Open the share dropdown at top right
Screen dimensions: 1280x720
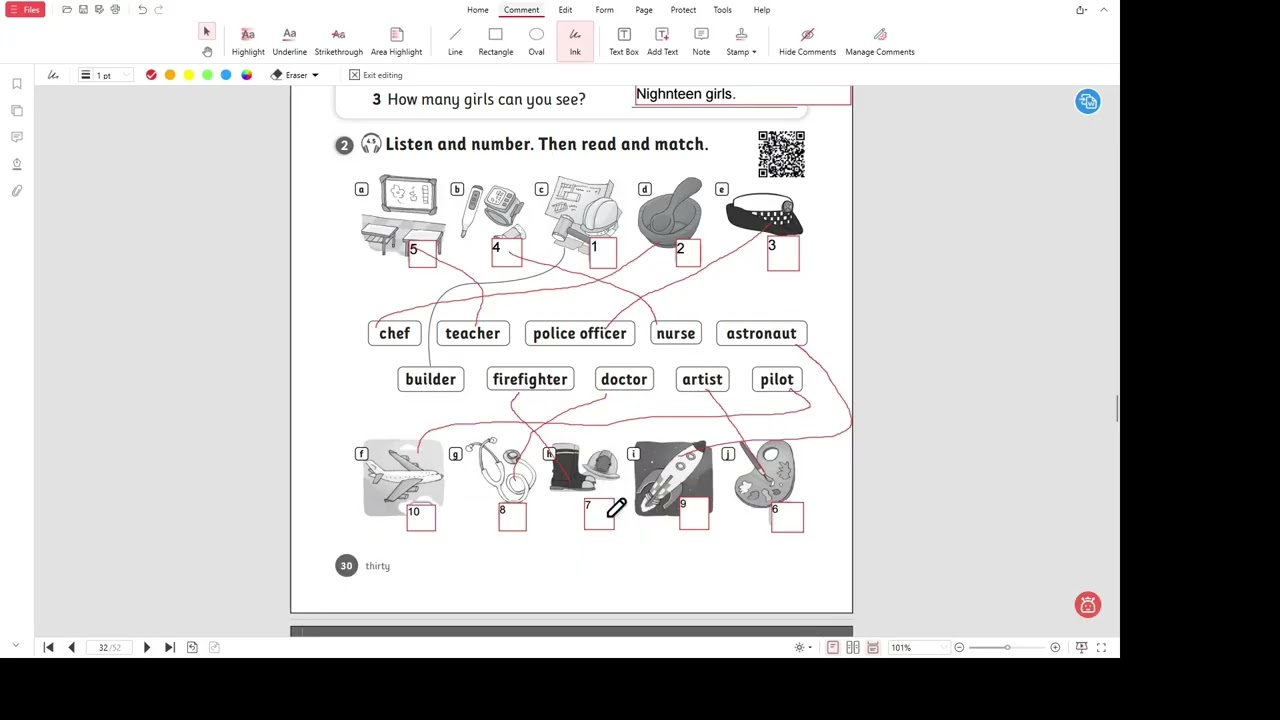(x=1082, y=10)
